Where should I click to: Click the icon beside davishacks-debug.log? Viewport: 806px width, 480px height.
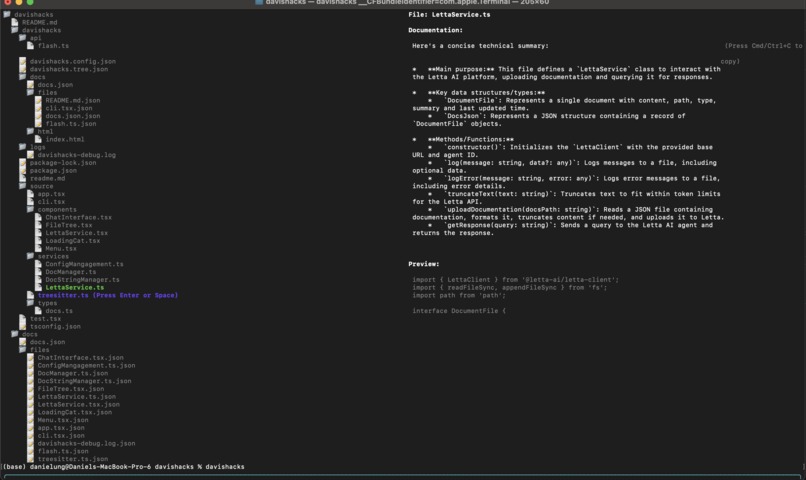click(30, 155)
